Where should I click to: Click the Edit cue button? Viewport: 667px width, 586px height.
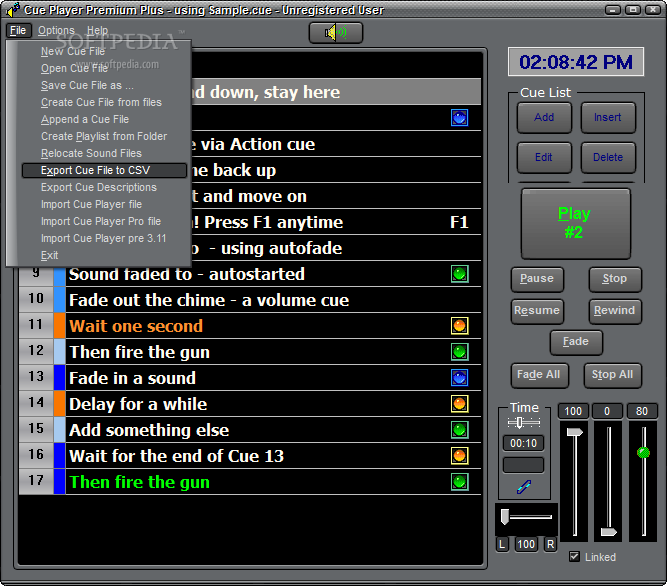coord(544,157)
